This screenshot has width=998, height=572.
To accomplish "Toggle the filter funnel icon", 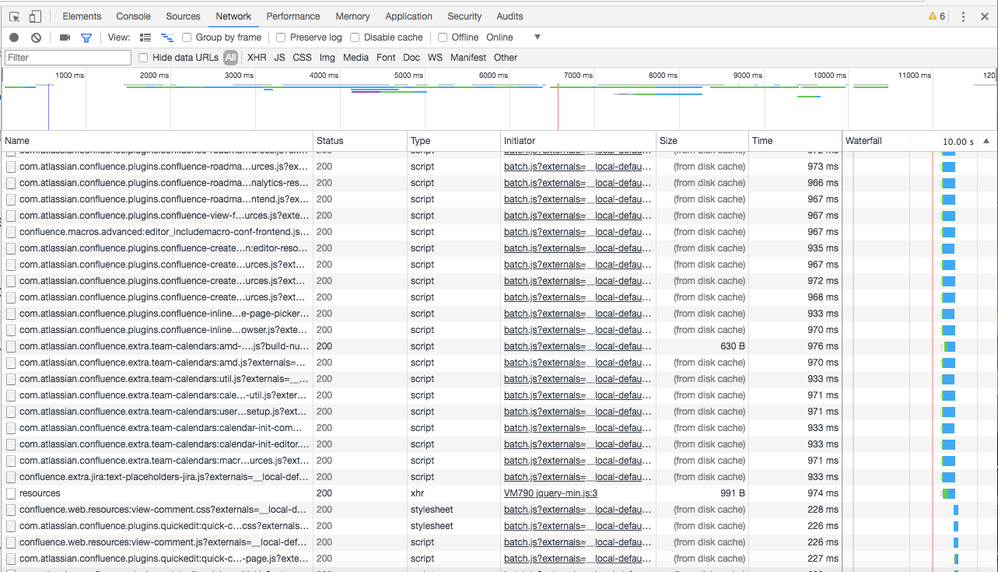I will pos(86,38).
